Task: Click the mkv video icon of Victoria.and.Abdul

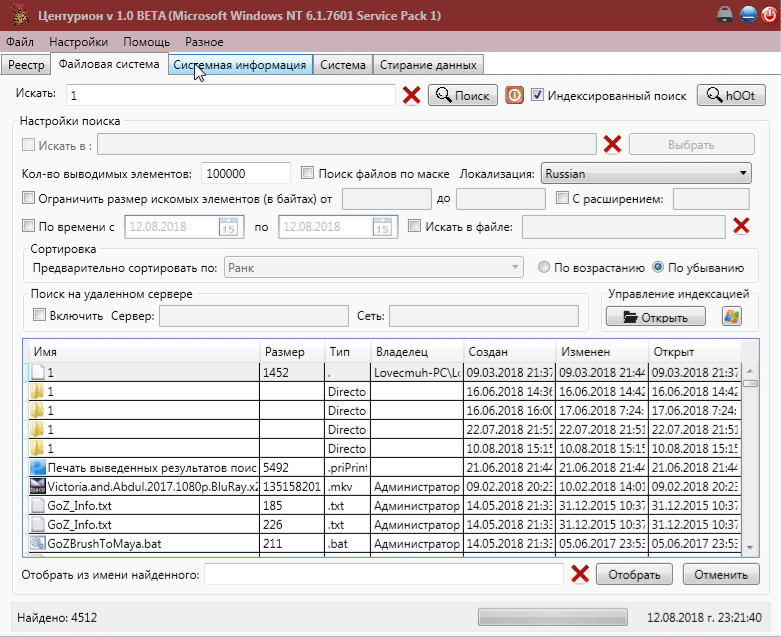Action: coord(37,486)
